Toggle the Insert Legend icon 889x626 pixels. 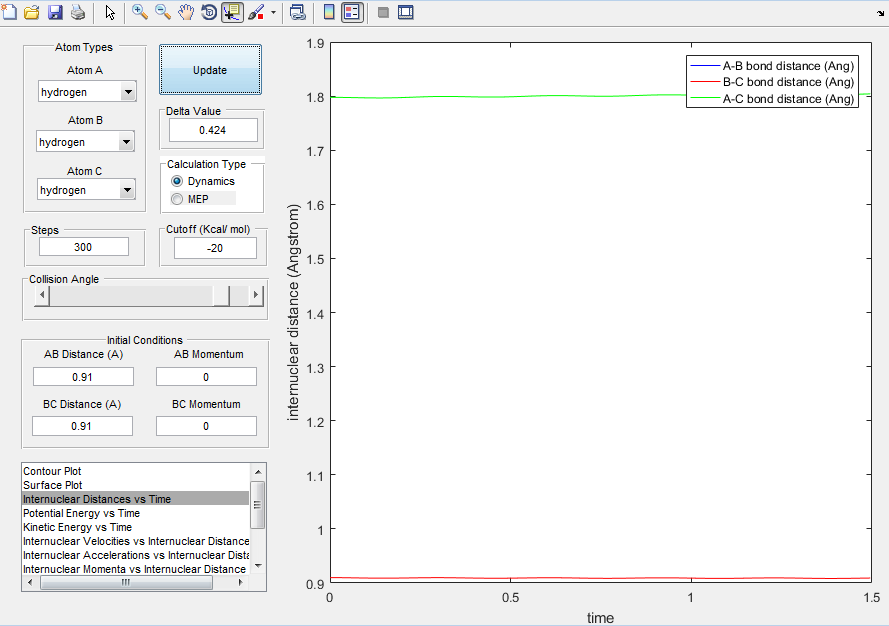pyautogui.click(x=352, y=13)
